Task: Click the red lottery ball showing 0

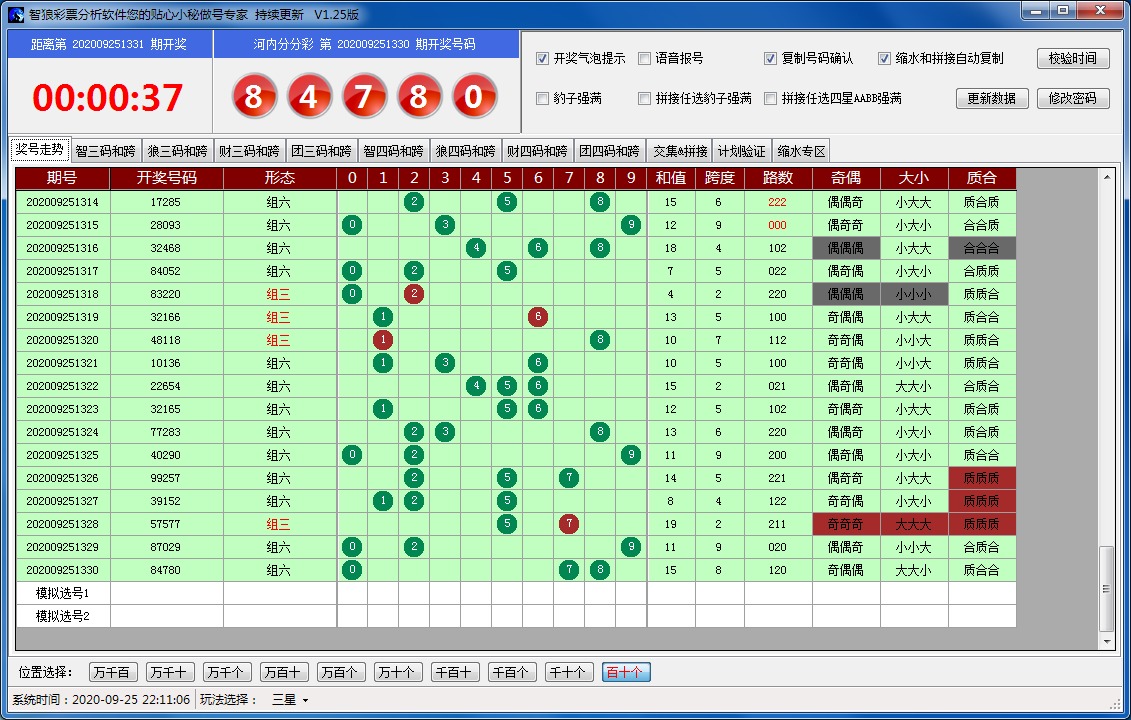Action: [x=475, y=98]
